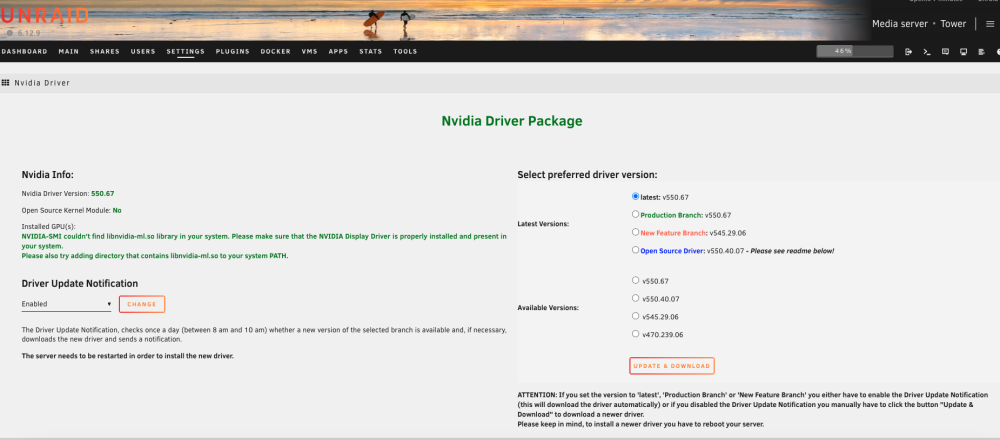Click the Logout icon in the top bar

coord(908,52)
